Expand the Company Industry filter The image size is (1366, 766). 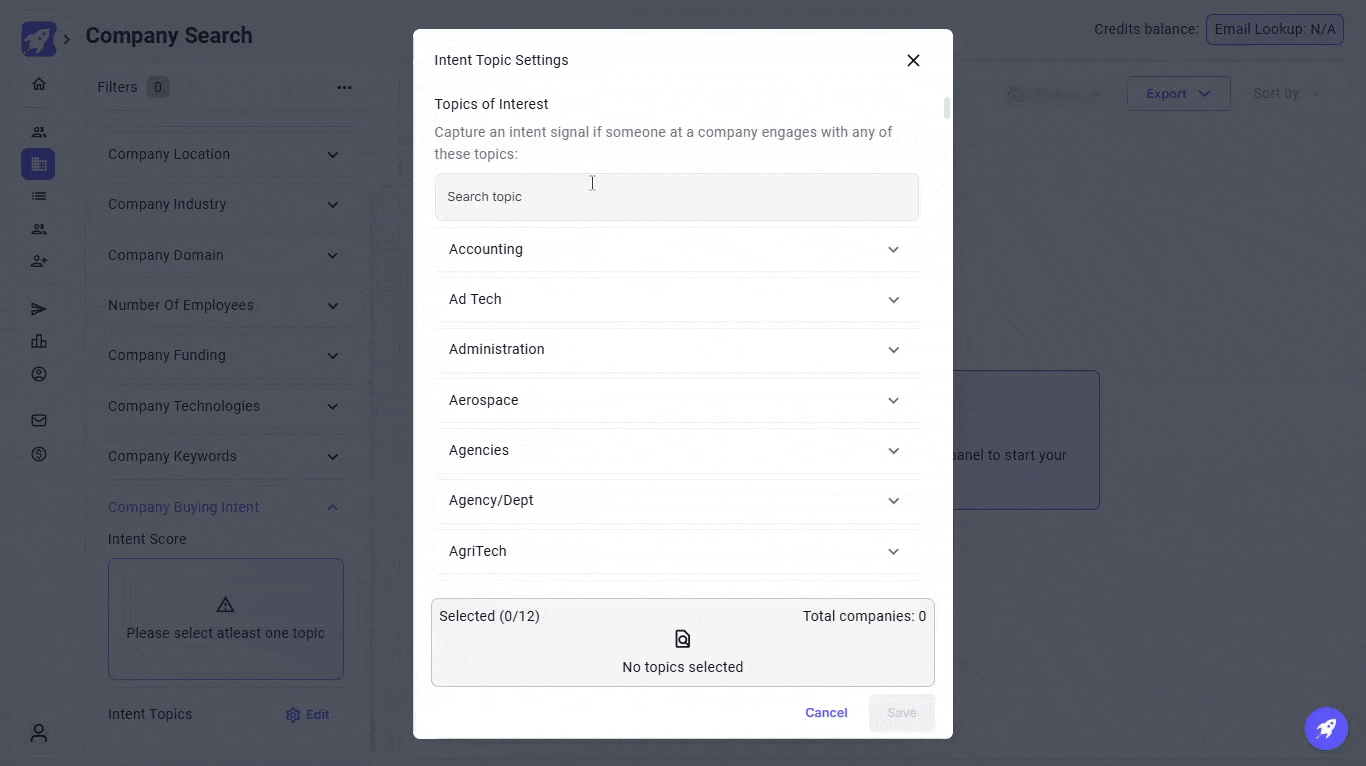pos(333,205)
